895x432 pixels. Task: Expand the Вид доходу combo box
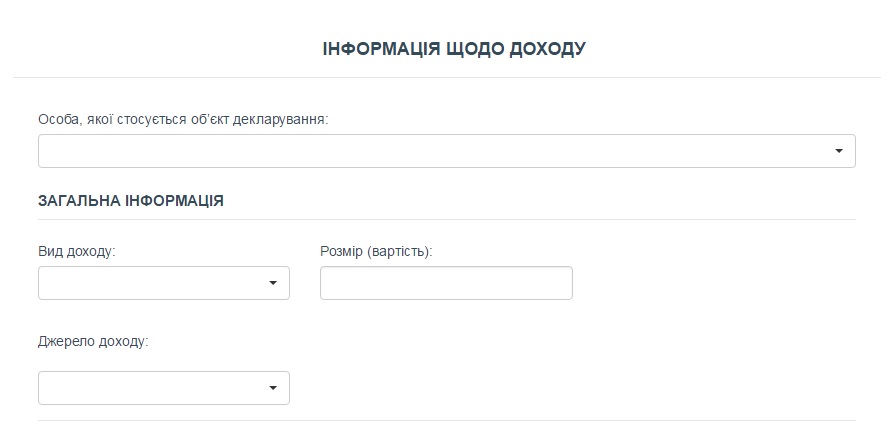pyautogui.click(x=163, y=283)
